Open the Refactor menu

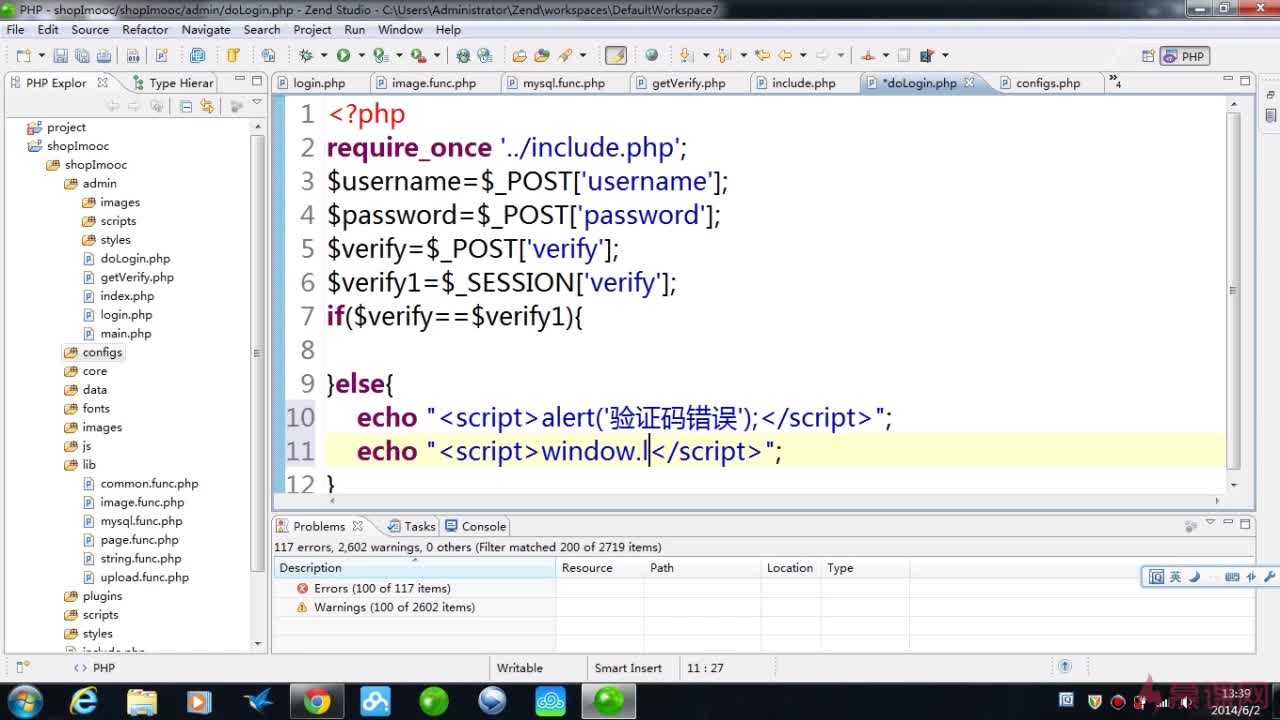145,30
